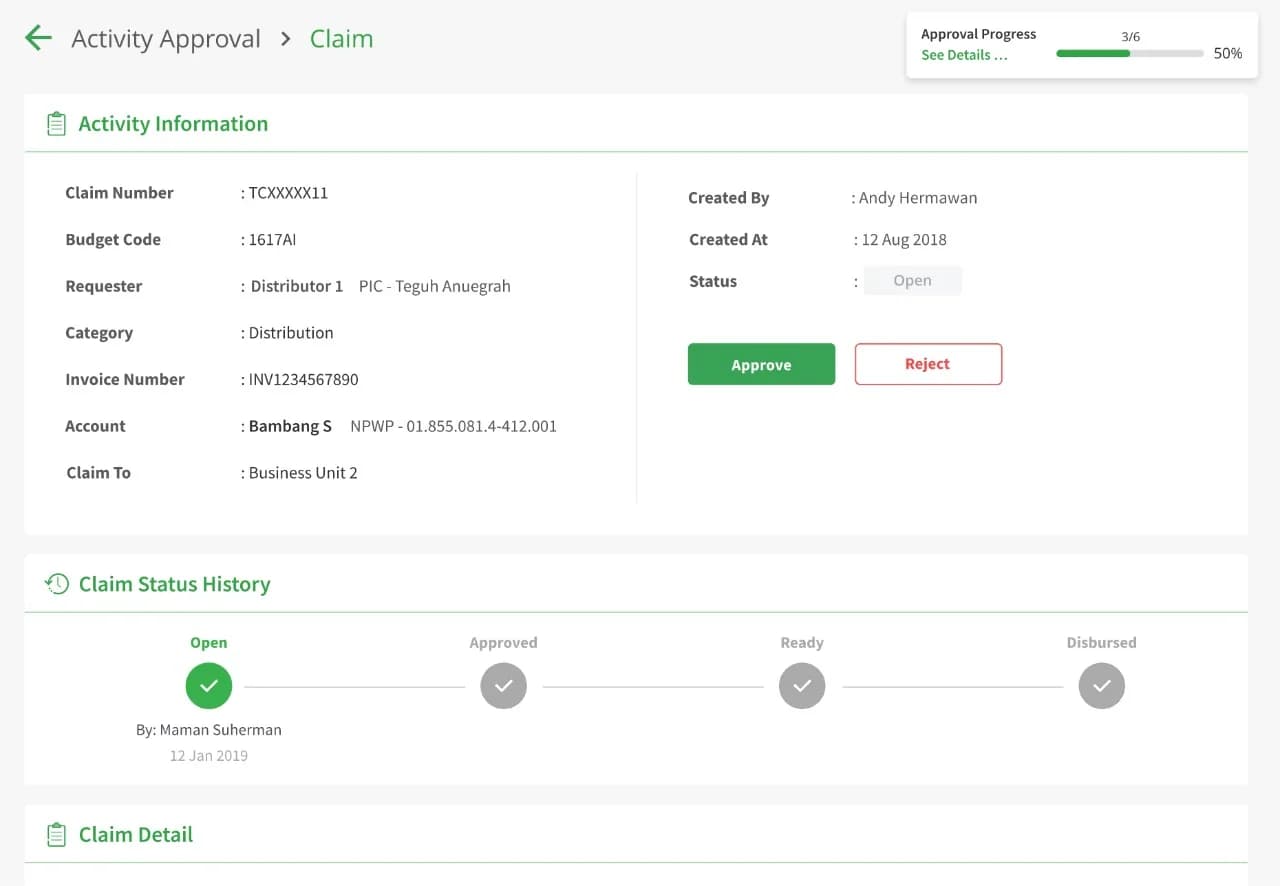Click the Distributor 1 requester name
This screenshot has width=1280, height=886.
297,286
